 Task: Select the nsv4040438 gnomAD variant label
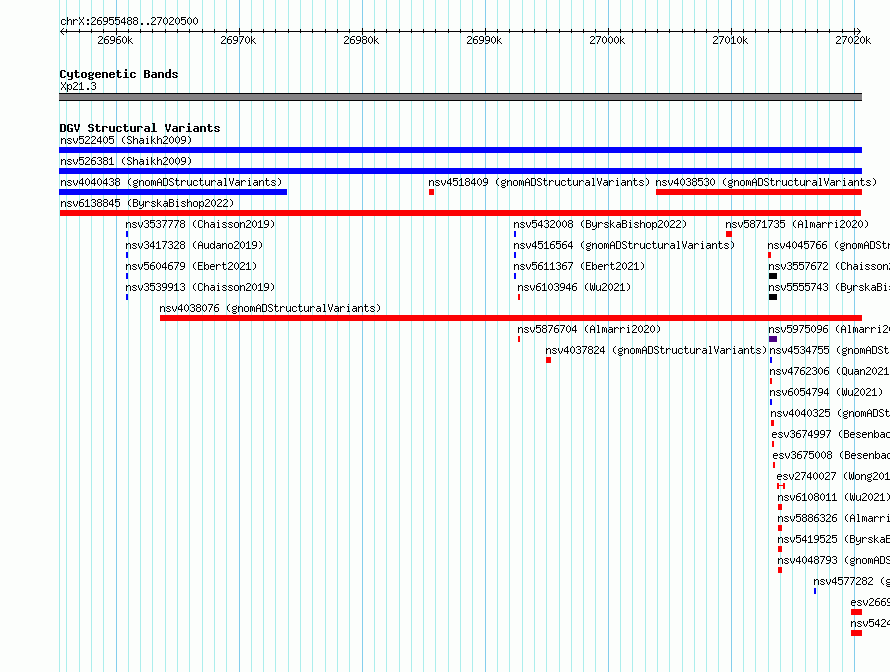(x=171, y=182)
